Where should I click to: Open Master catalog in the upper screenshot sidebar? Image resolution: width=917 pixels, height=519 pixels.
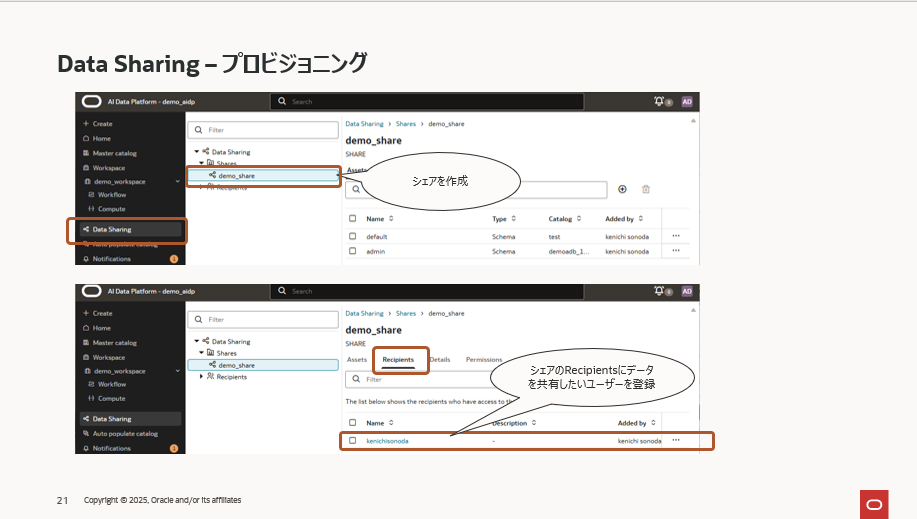tap(109, 153)
